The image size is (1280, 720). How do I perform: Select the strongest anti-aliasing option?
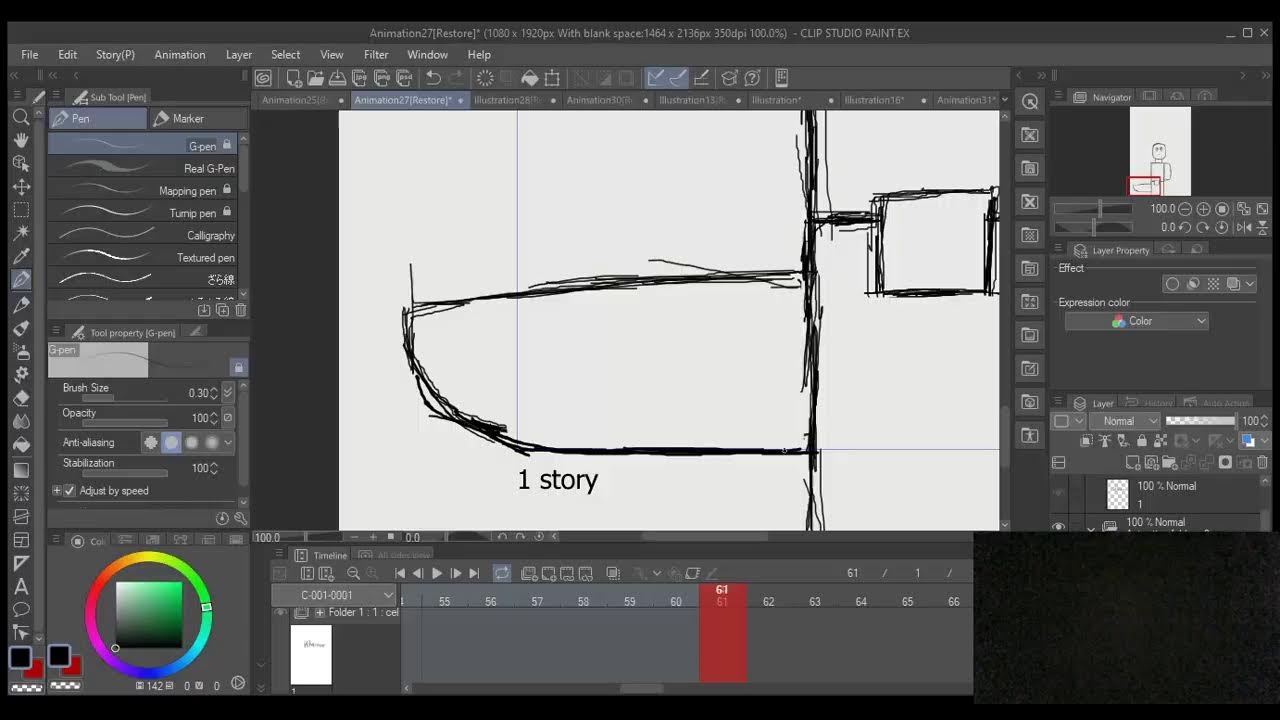[212, 442]
